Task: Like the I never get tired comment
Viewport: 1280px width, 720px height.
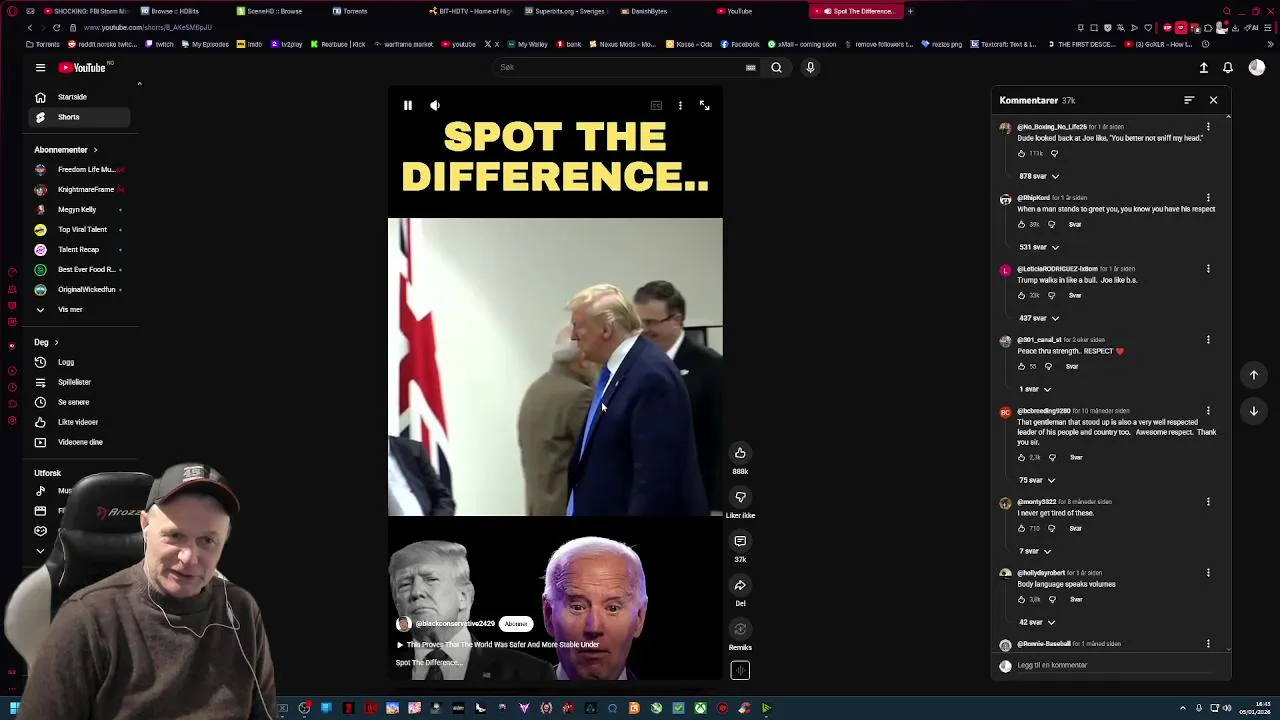Action: [x=1021, y=528]
